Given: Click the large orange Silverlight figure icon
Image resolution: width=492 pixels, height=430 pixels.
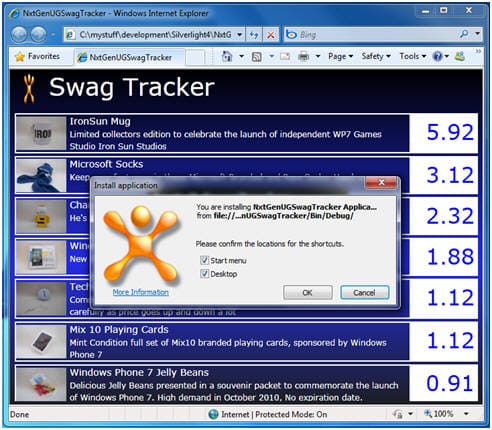Looking at the screenshot, I should [x=141, y=244].
